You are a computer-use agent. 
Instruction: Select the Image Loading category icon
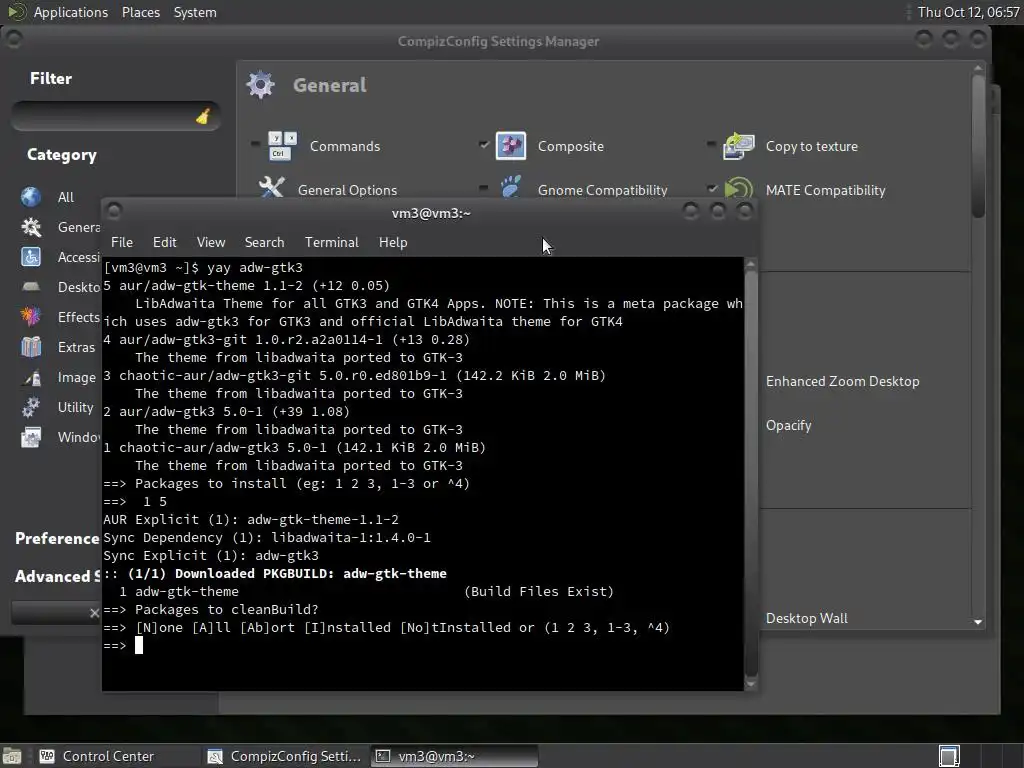coord(31,377)
